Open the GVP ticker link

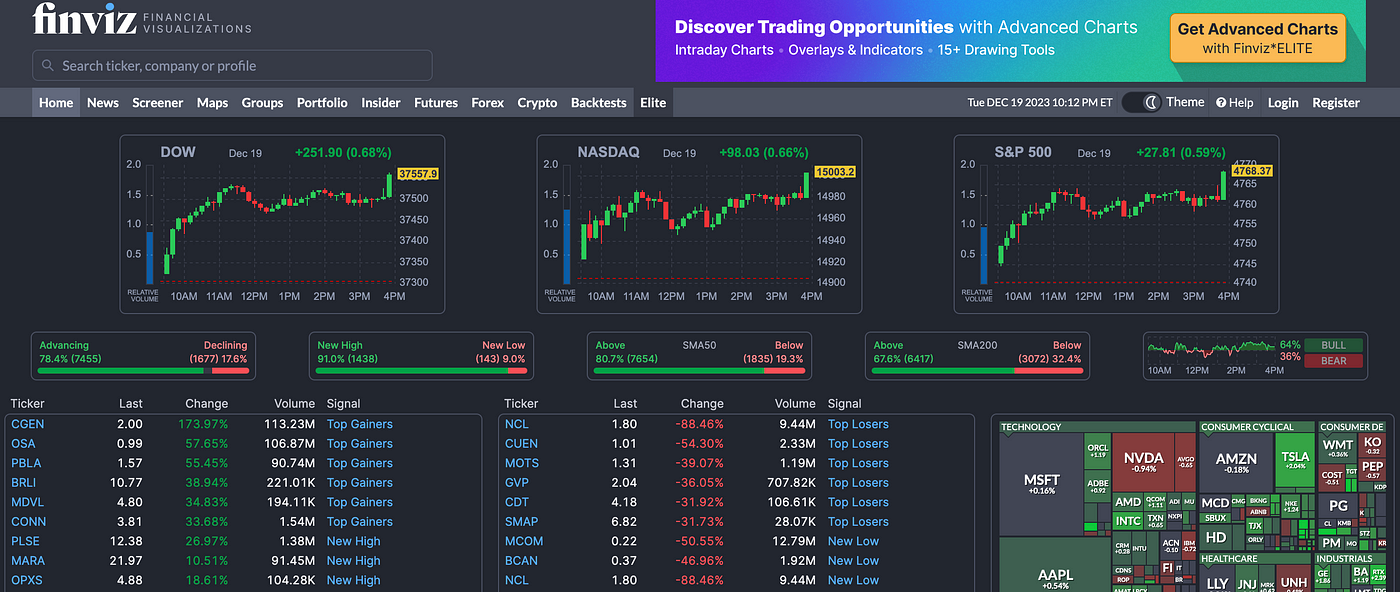click(x=517, y=482)
